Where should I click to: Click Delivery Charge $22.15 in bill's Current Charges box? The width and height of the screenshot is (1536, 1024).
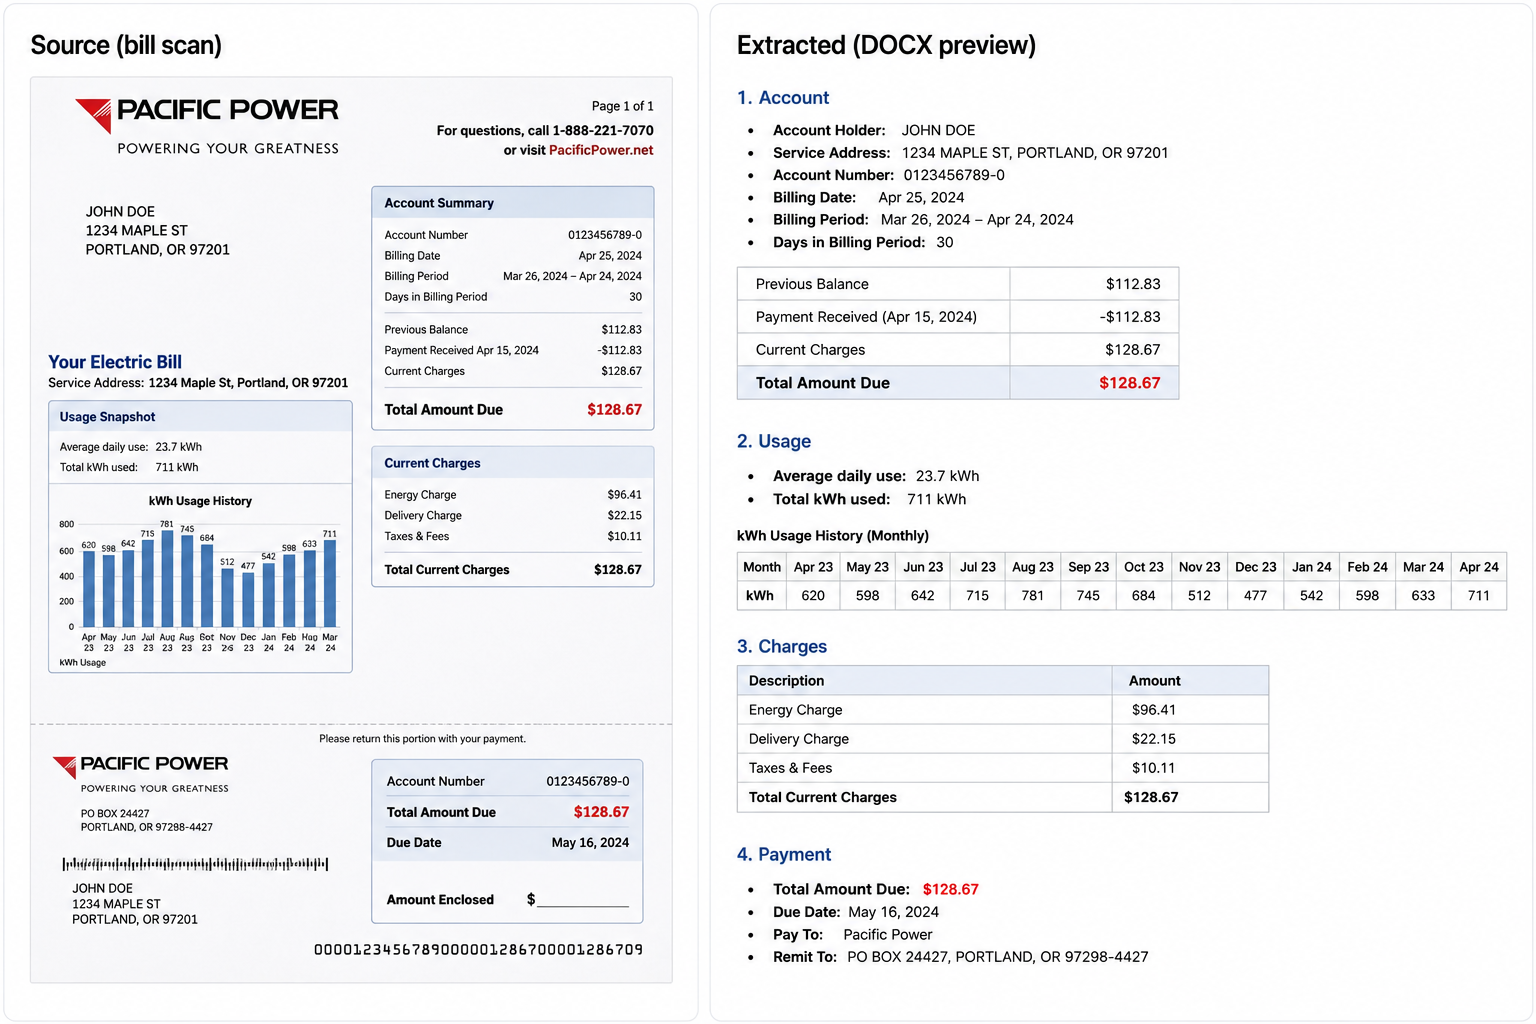click(x=513, y=516)
